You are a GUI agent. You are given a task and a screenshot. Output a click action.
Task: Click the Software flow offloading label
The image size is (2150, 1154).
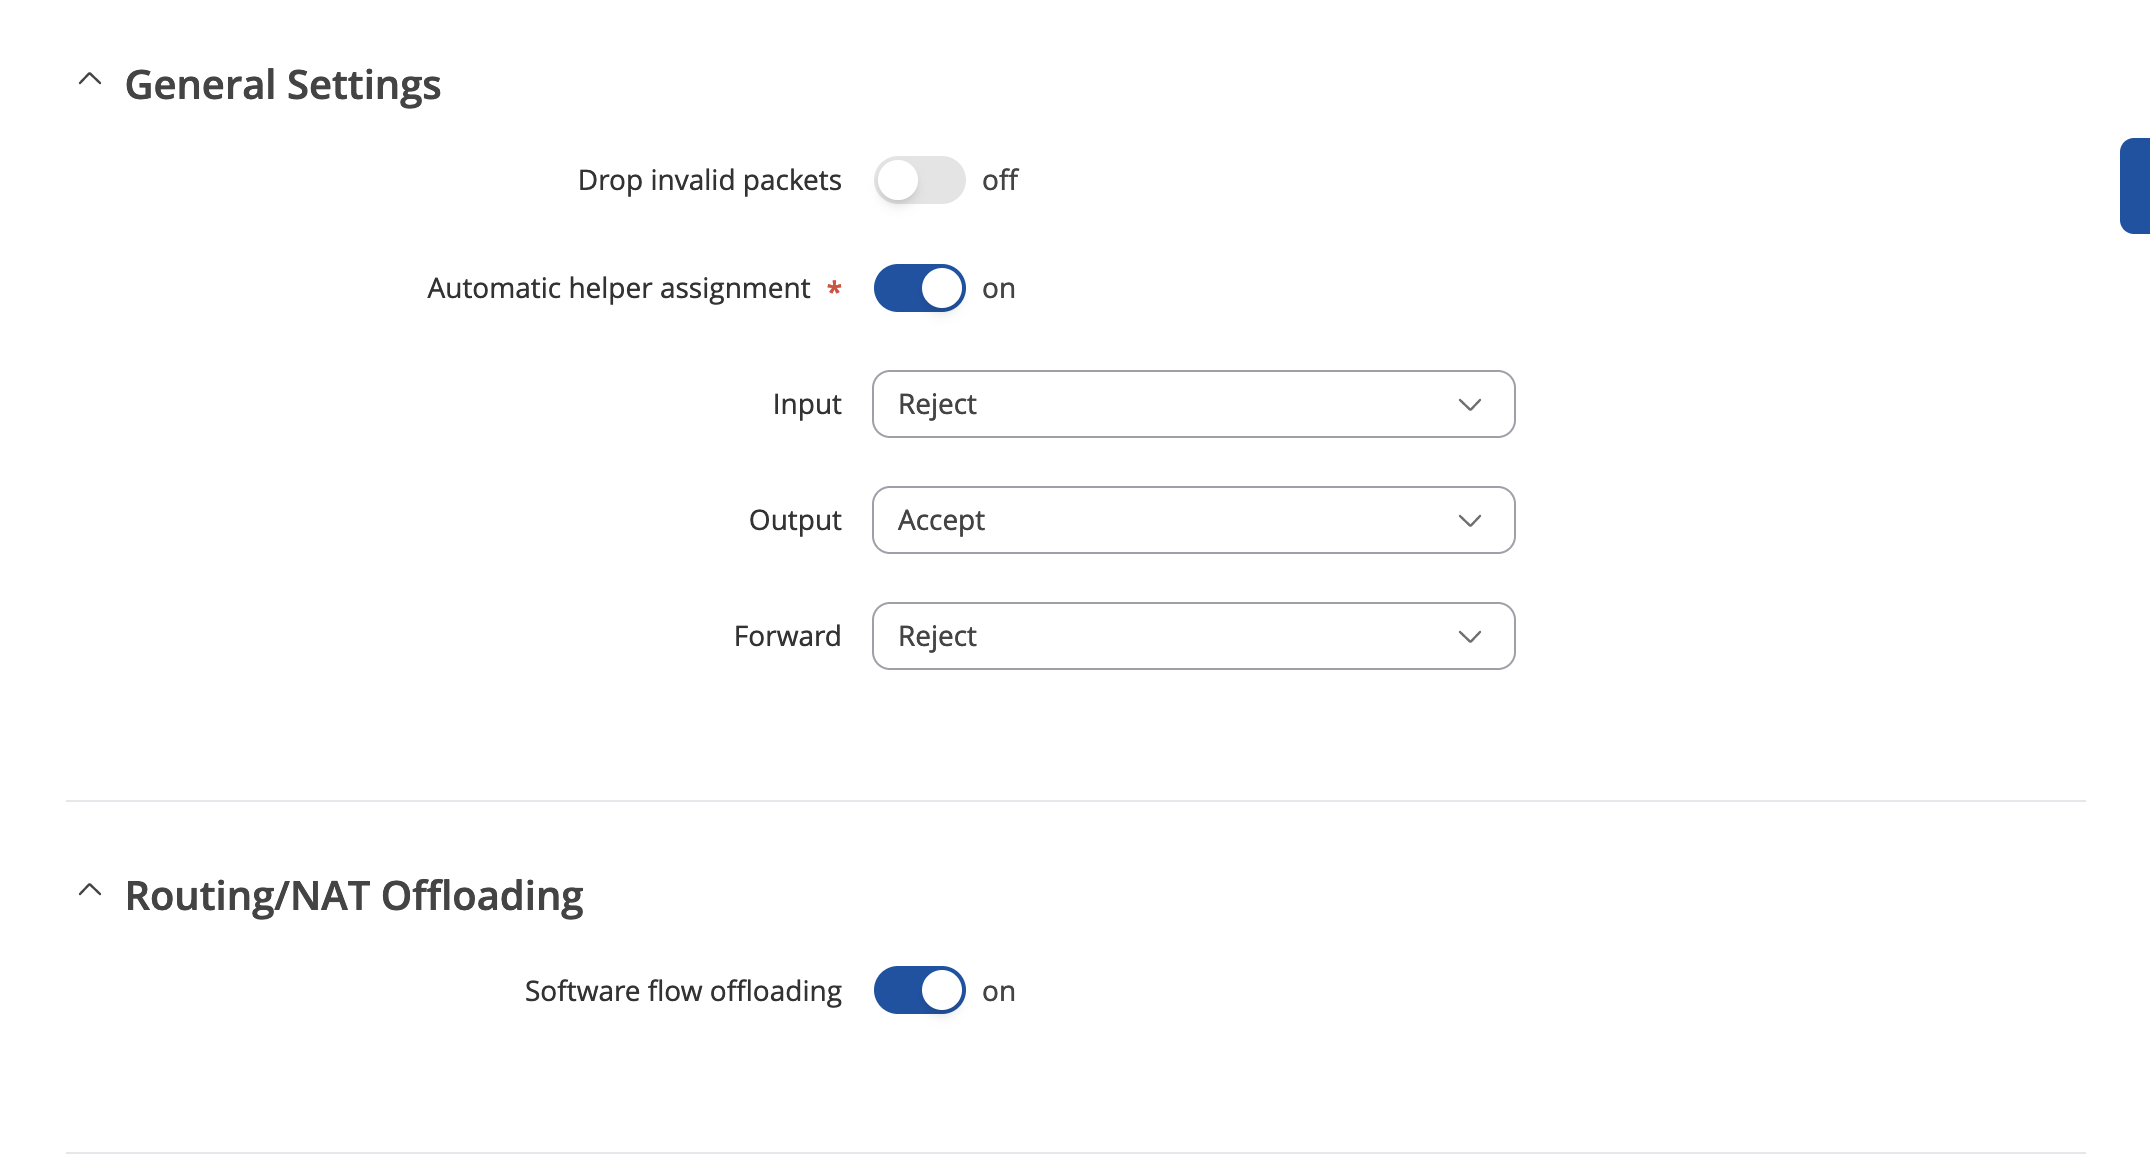pos(683,991)
